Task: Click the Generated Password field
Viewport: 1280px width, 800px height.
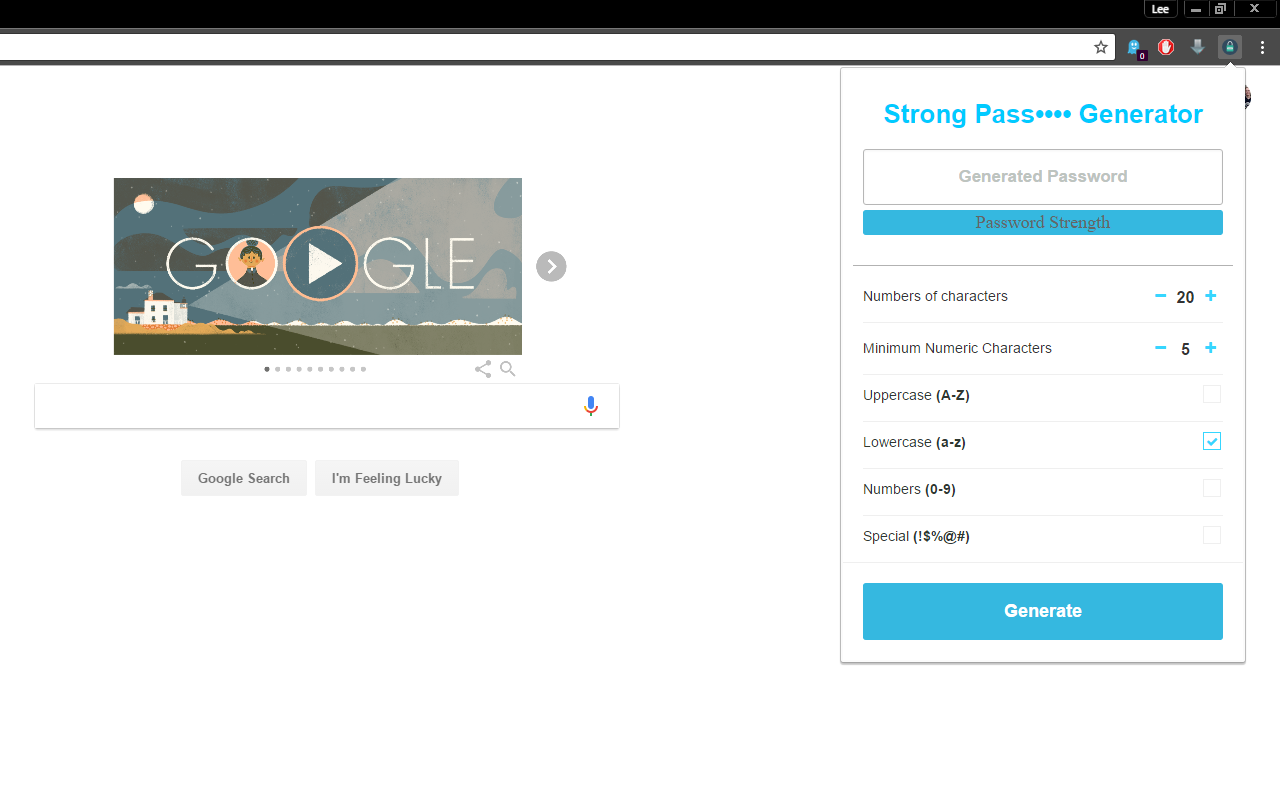Action: click(1043, 177)
